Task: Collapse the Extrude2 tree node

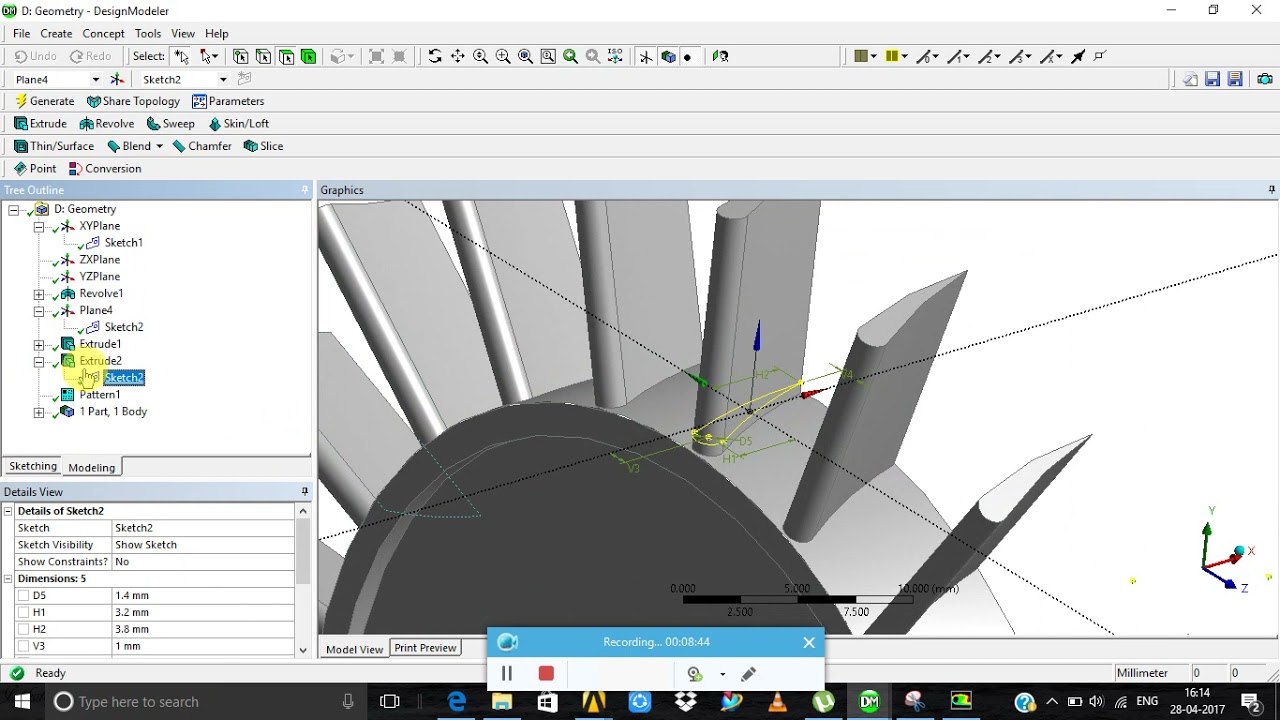Action: [x=39, y=361]
